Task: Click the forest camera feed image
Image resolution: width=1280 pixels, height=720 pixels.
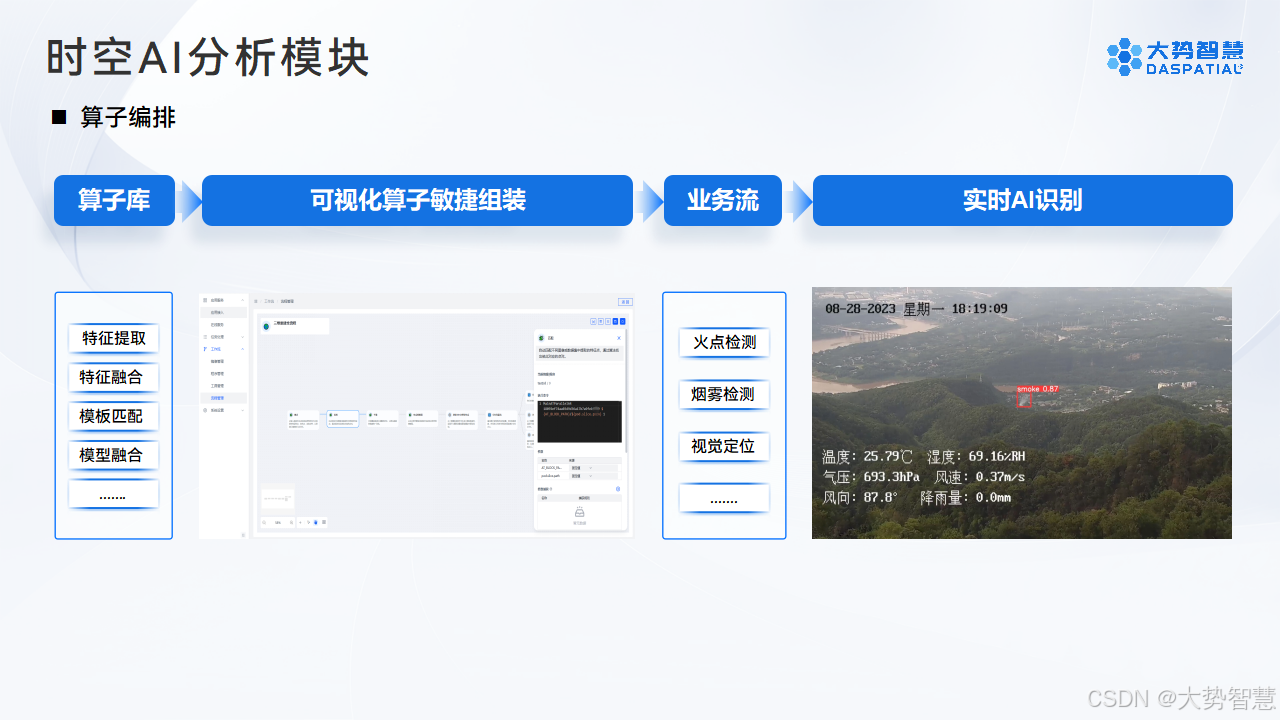Action: 1022,413
